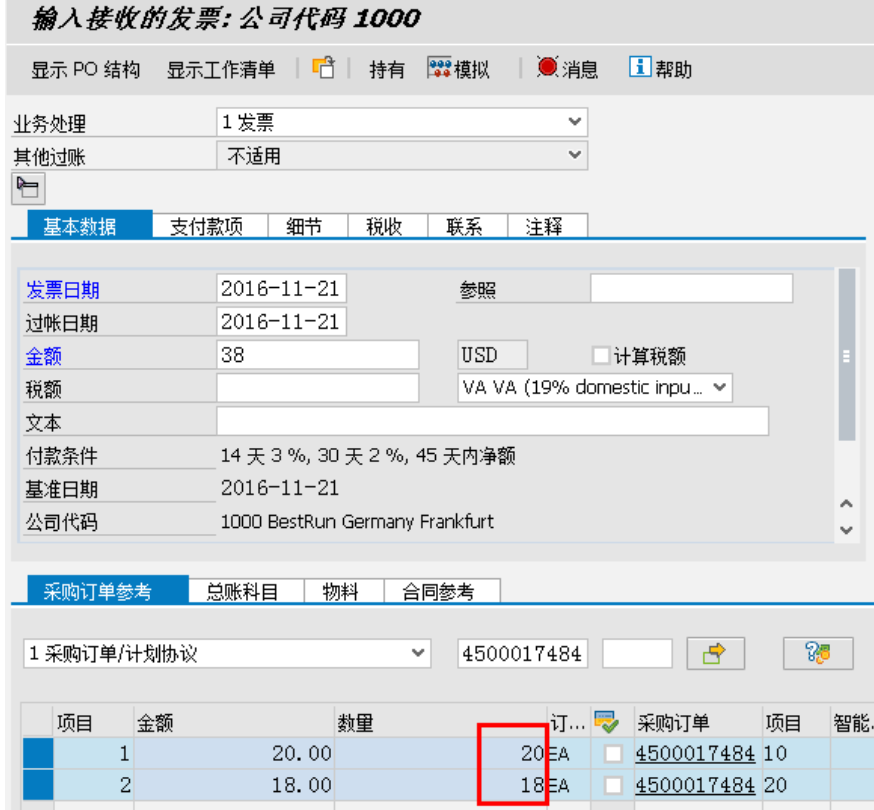Click the header panel scroll down arrow
Screen dimensions: 874x810
pos(846,530)
